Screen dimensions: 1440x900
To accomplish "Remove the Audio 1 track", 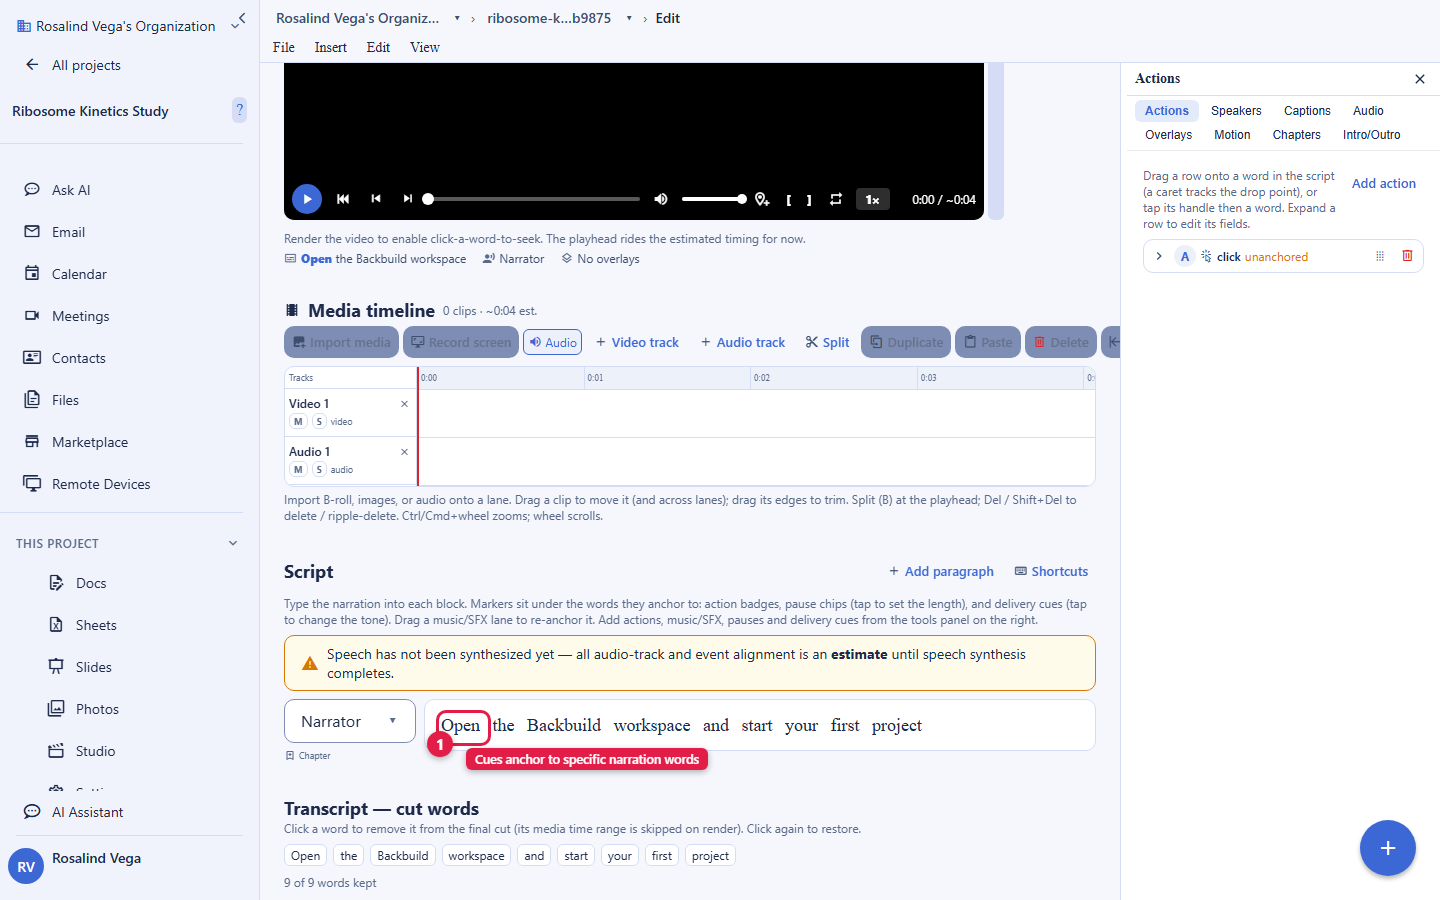I will click(x=405, y=452).
